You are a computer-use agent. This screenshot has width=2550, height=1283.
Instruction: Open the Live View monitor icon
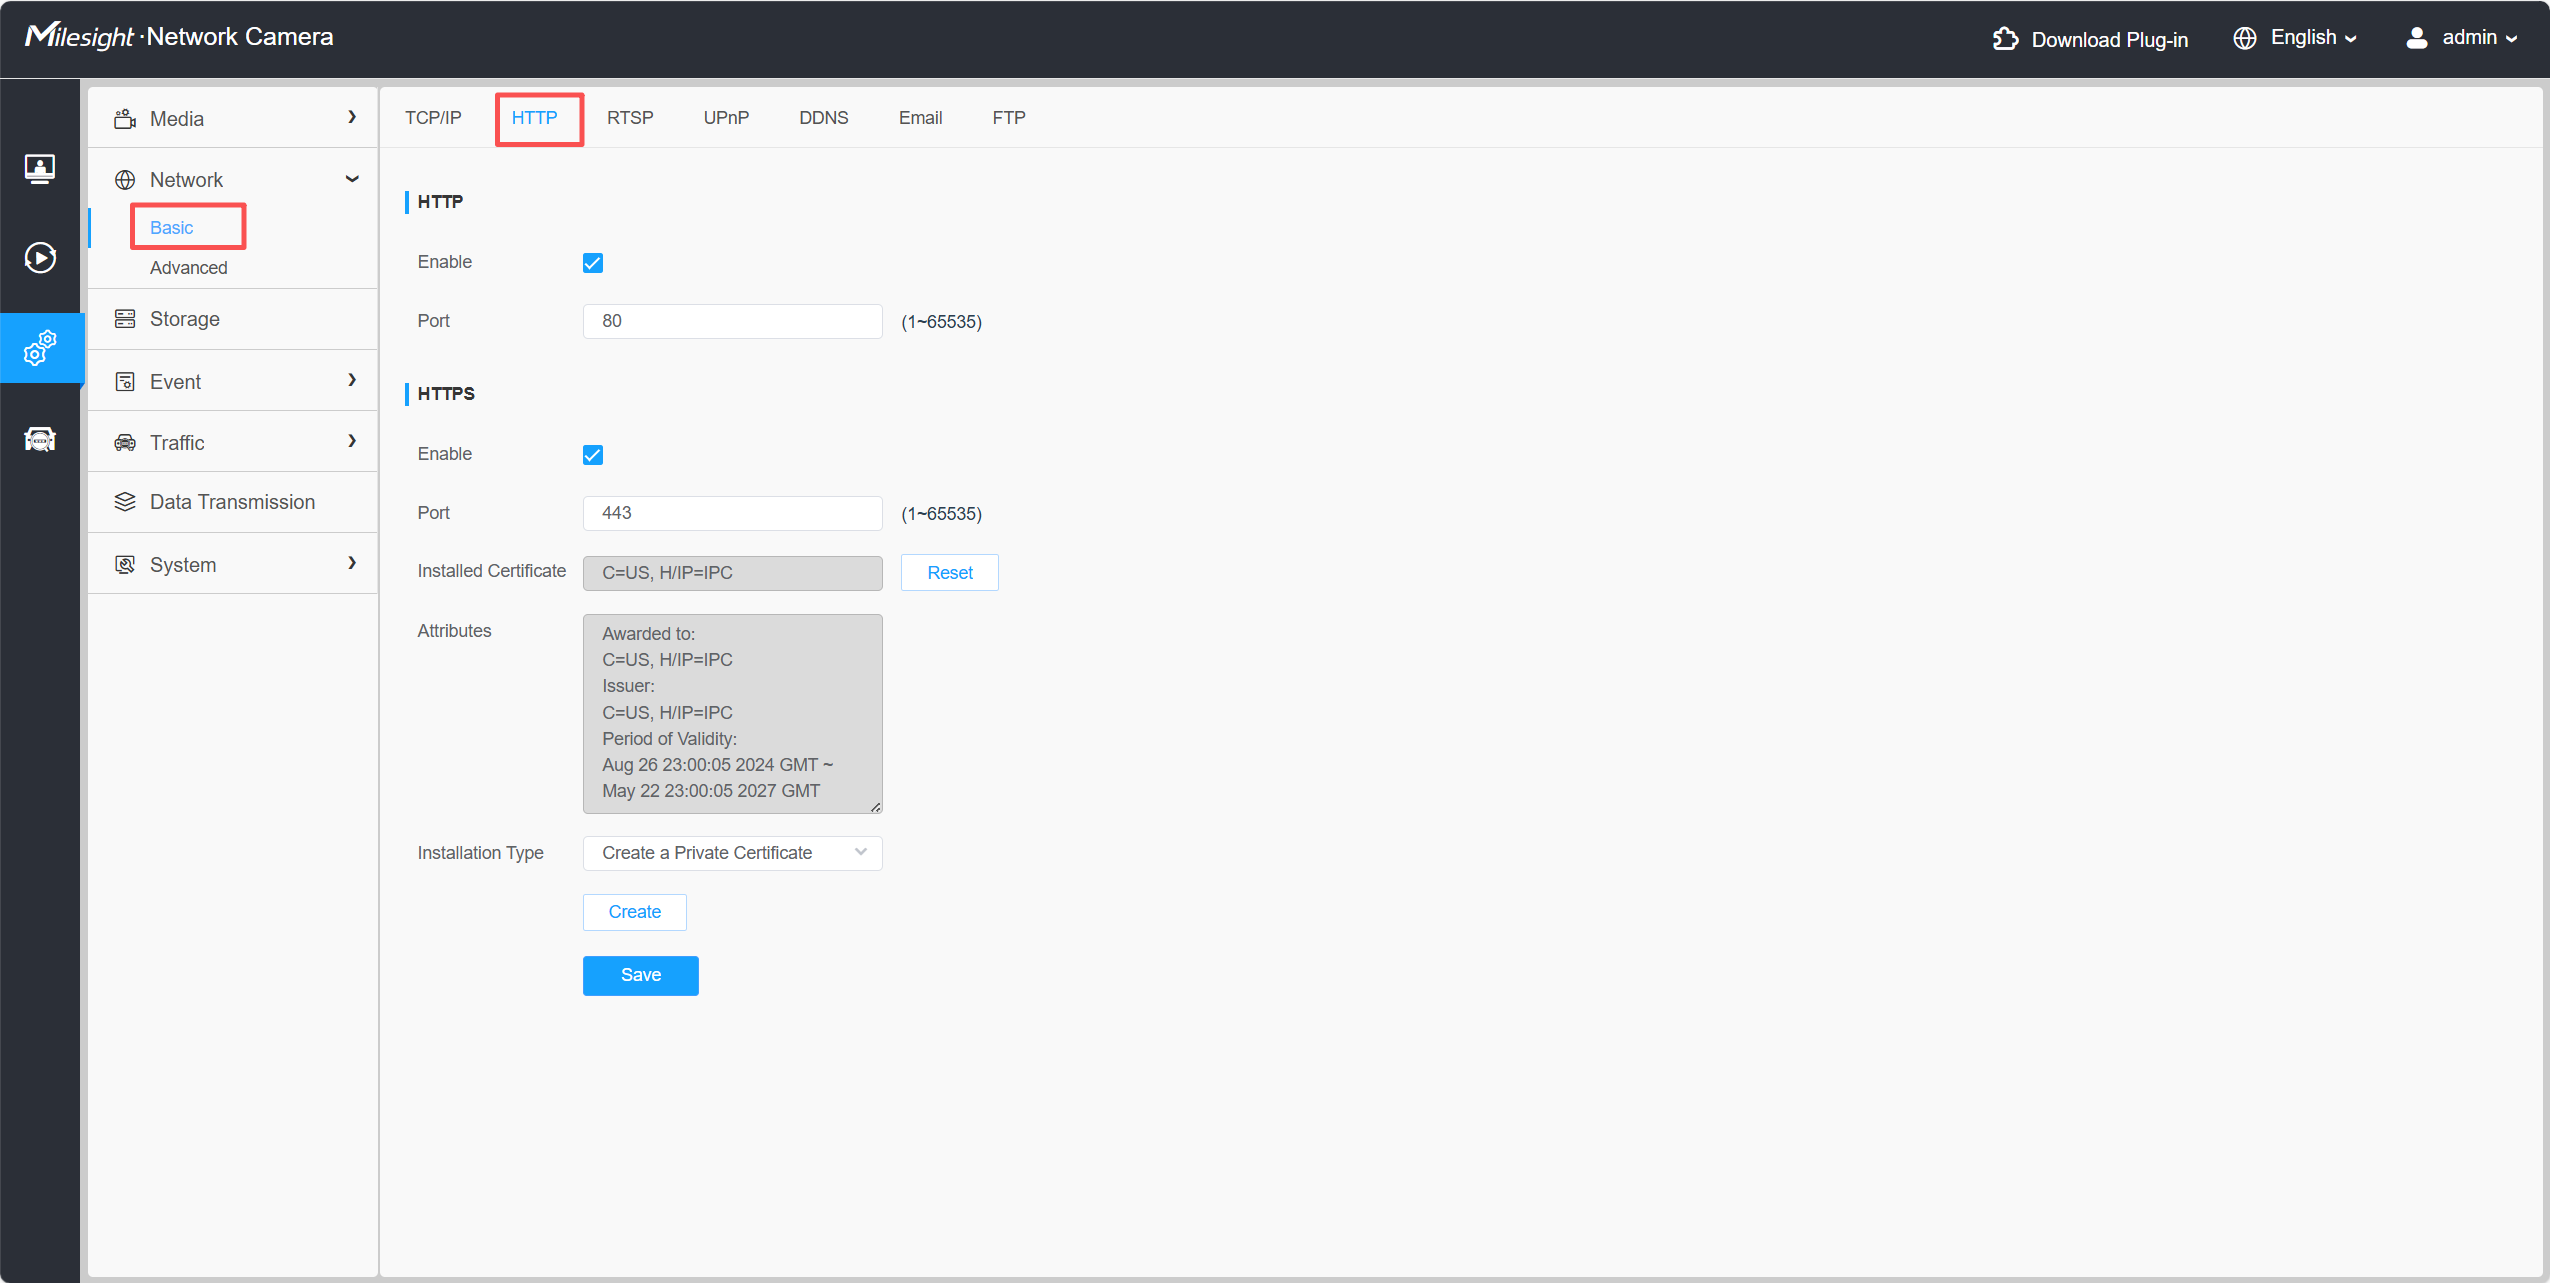click(x=40, y=168)
